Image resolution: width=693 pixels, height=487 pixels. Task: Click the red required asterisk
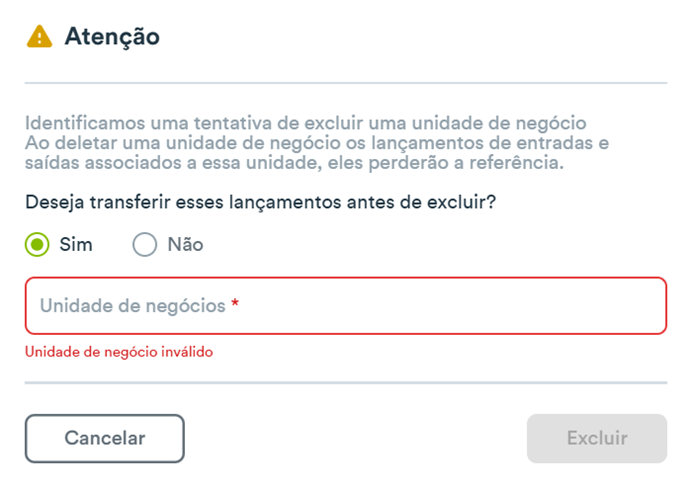(235, 303)
